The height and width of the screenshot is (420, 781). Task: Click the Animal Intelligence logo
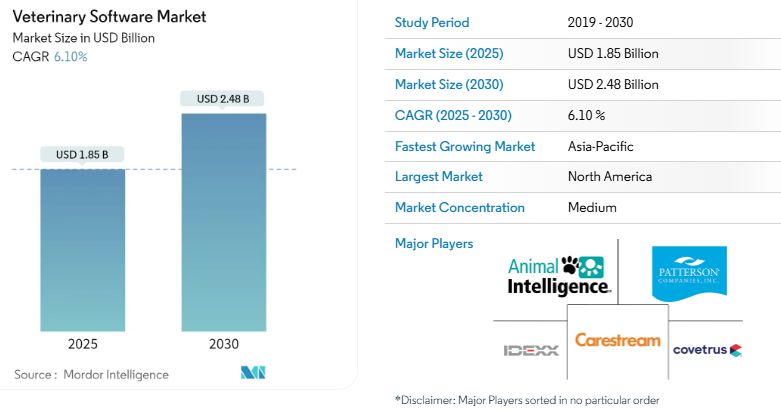tap(559, 274)
